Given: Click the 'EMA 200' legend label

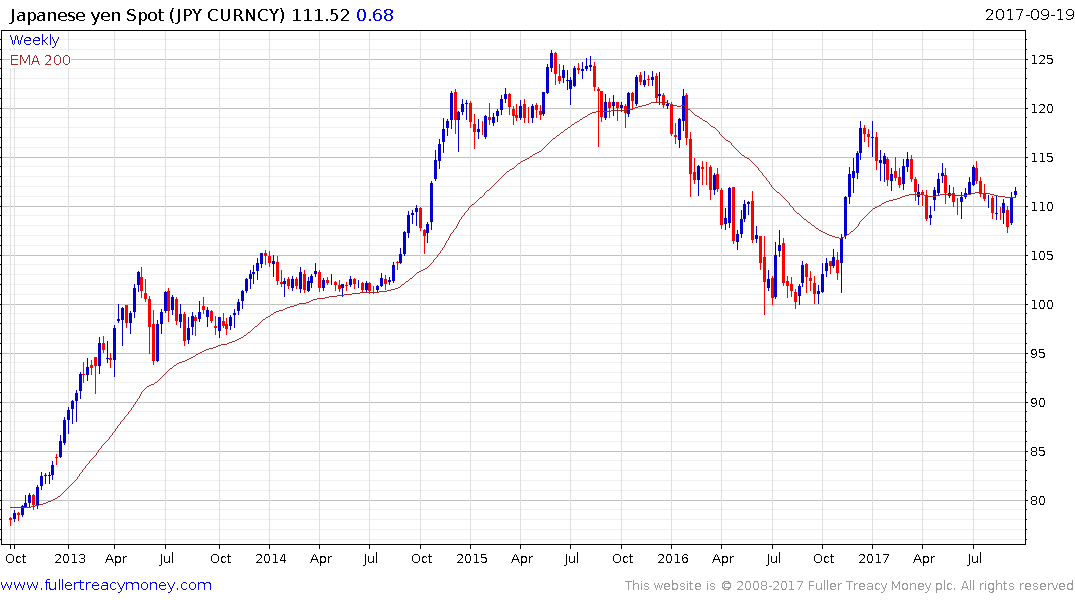Looking at the screenshot, I should (40, 60).
